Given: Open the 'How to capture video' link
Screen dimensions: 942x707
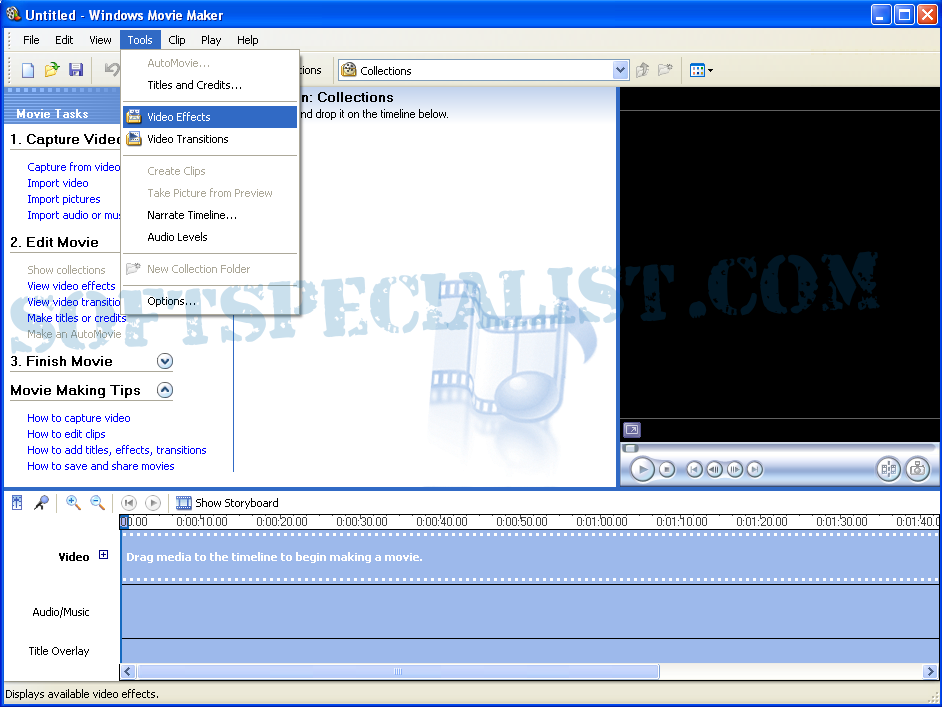Looking at the screenshot, I should [x=79, y=418].
